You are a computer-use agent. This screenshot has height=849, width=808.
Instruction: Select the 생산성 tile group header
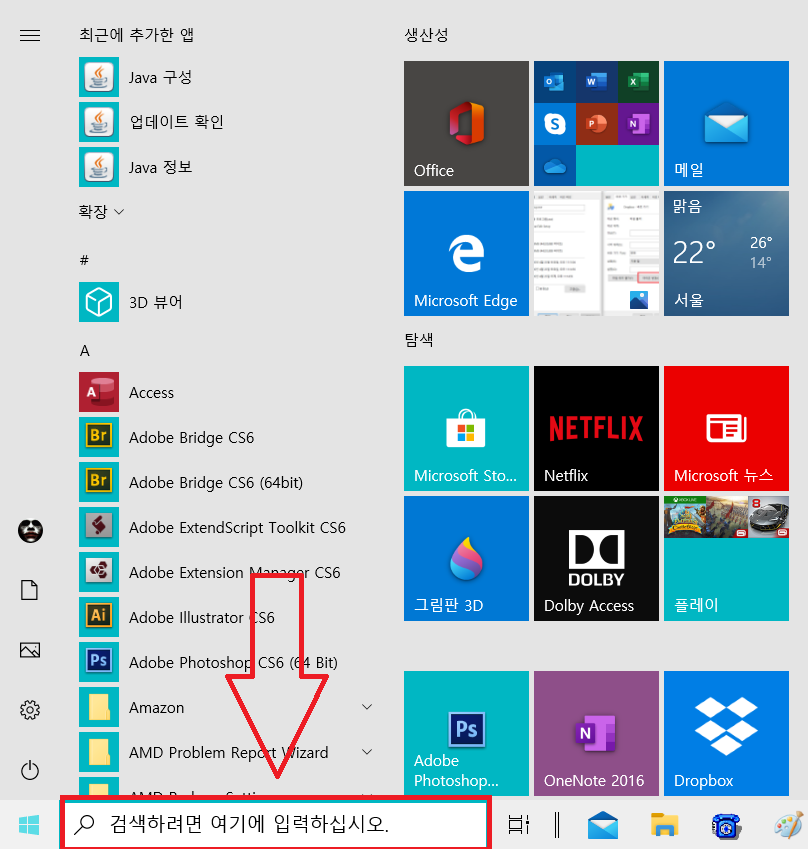pyautogui.click(x=426, y=35)
